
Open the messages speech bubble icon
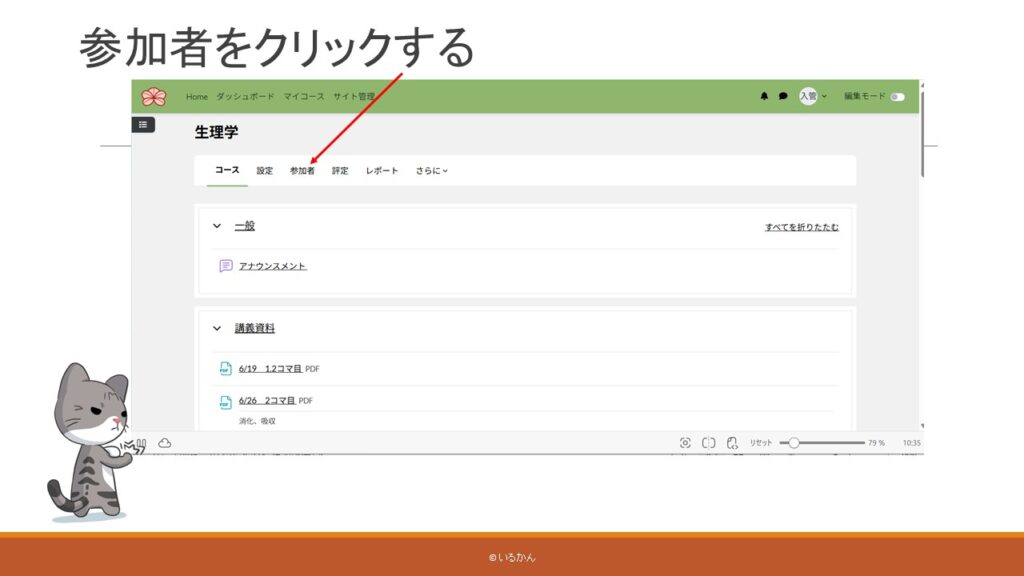click(783, 97)
